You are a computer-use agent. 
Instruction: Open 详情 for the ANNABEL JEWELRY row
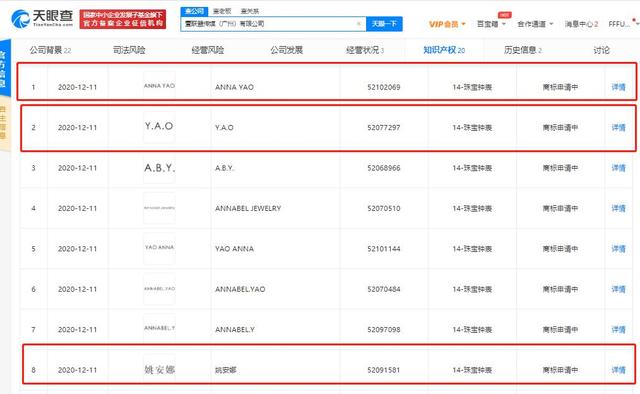[618, 208]
